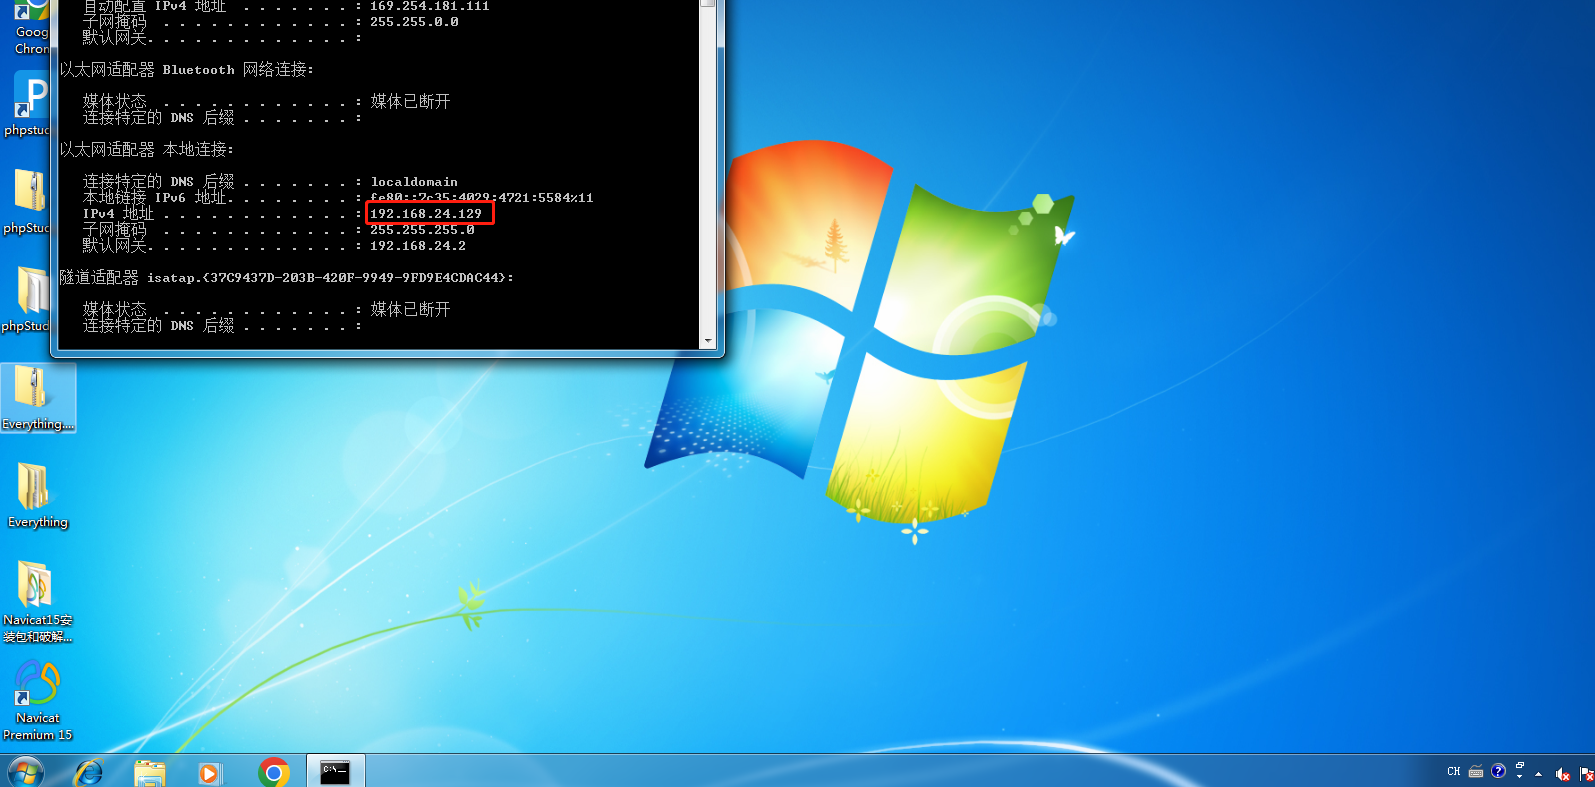Open the Action Center flag icon
The width and height of the screenshot is (1595, 787).
pyautogui.click(x=1586, y=773)
